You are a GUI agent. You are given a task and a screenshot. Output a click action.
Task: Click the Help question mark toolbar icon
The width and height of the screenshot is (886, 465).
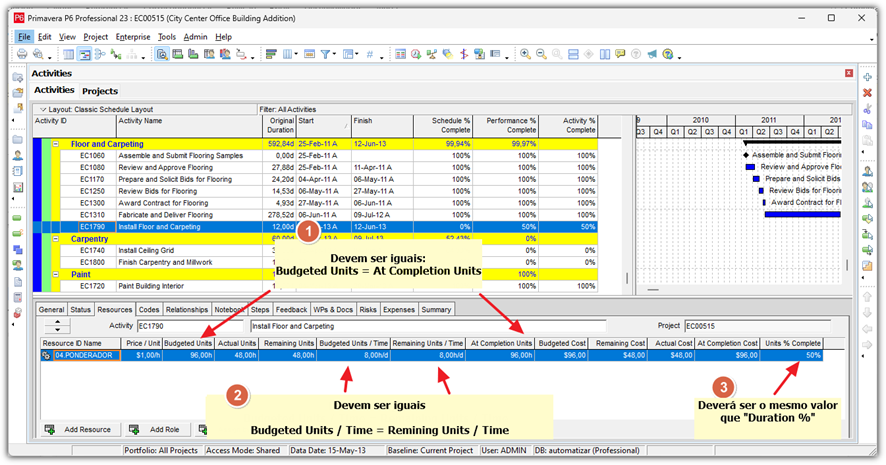coord(668,54)
